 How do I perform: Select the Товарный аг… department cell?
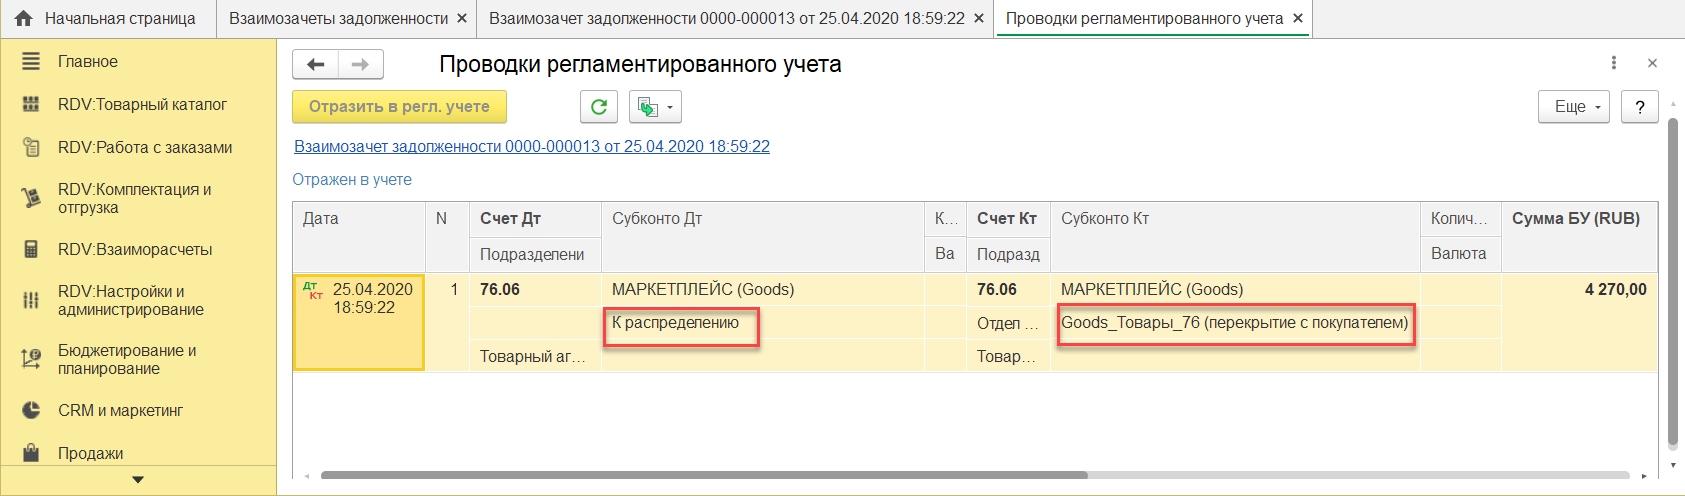534,356
